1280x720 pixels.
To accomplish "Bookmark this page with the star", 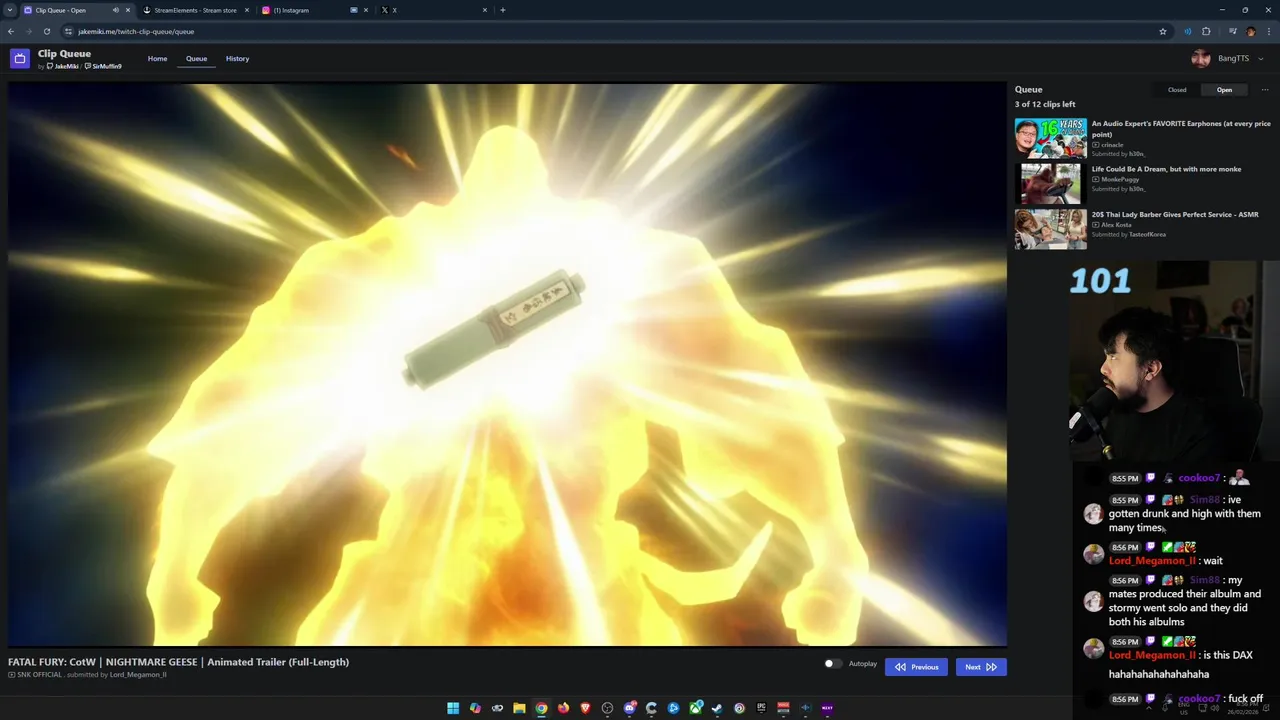I will click(x=1163, y=31).
